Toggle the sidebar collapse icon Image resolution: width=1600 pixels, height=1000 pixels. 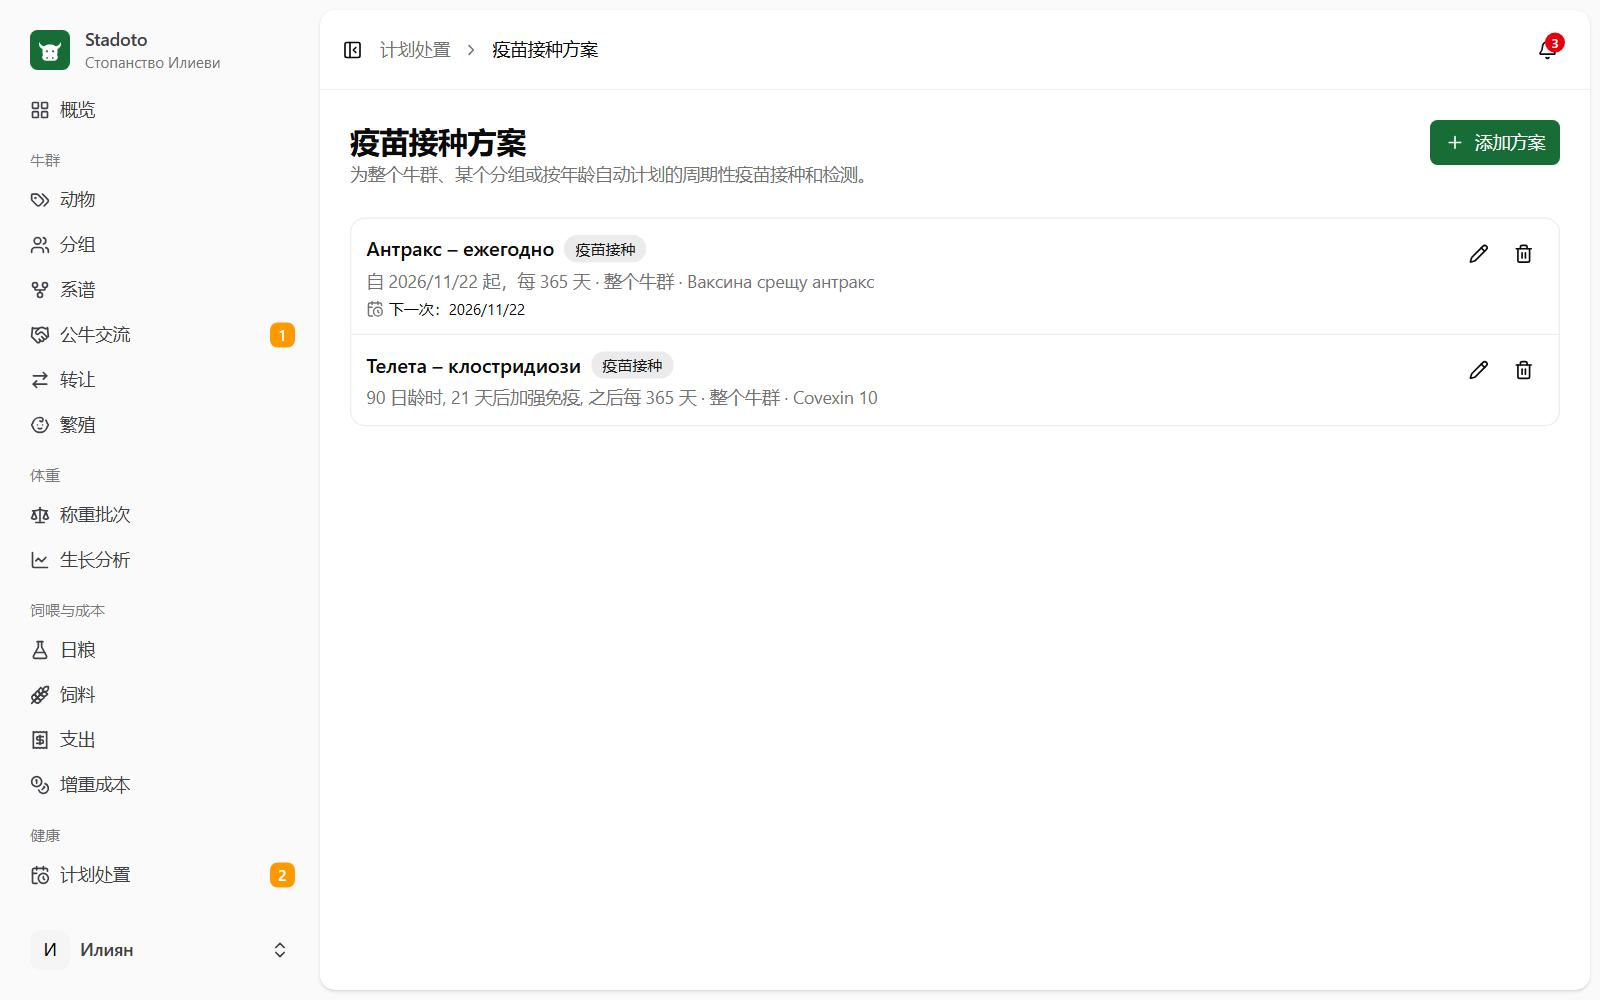coord(352,50)
